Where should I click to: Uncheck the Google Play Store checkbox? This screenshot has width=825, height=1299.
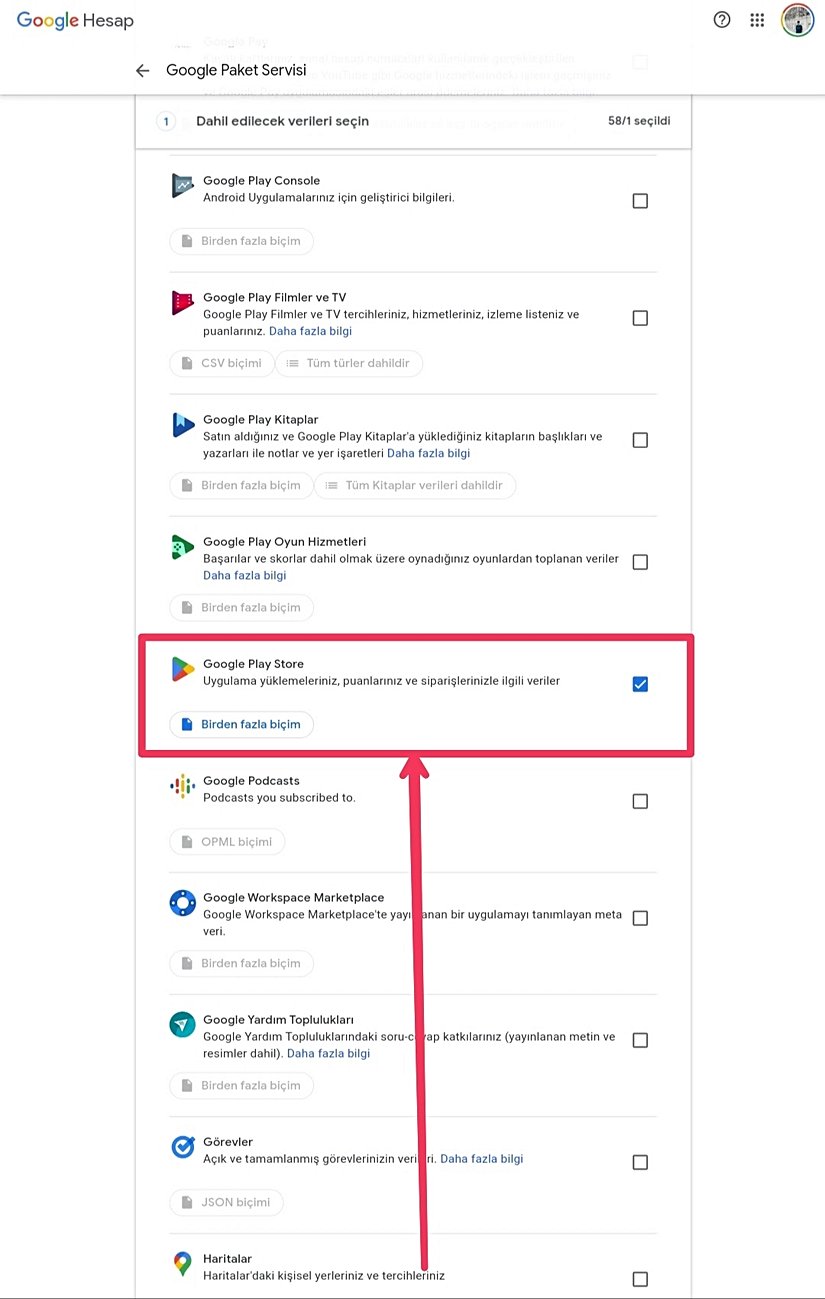[640, 684]
